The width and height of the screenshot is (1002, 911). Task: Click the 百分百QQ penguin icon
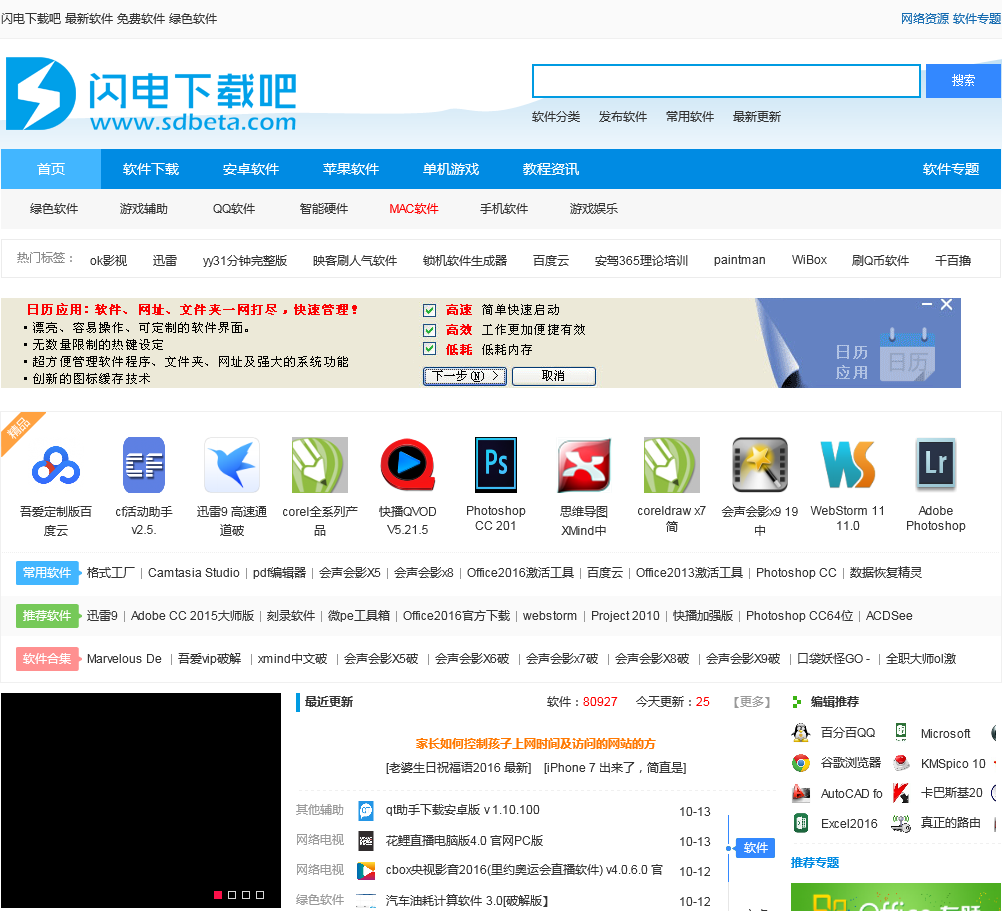(x=800, y=733)
